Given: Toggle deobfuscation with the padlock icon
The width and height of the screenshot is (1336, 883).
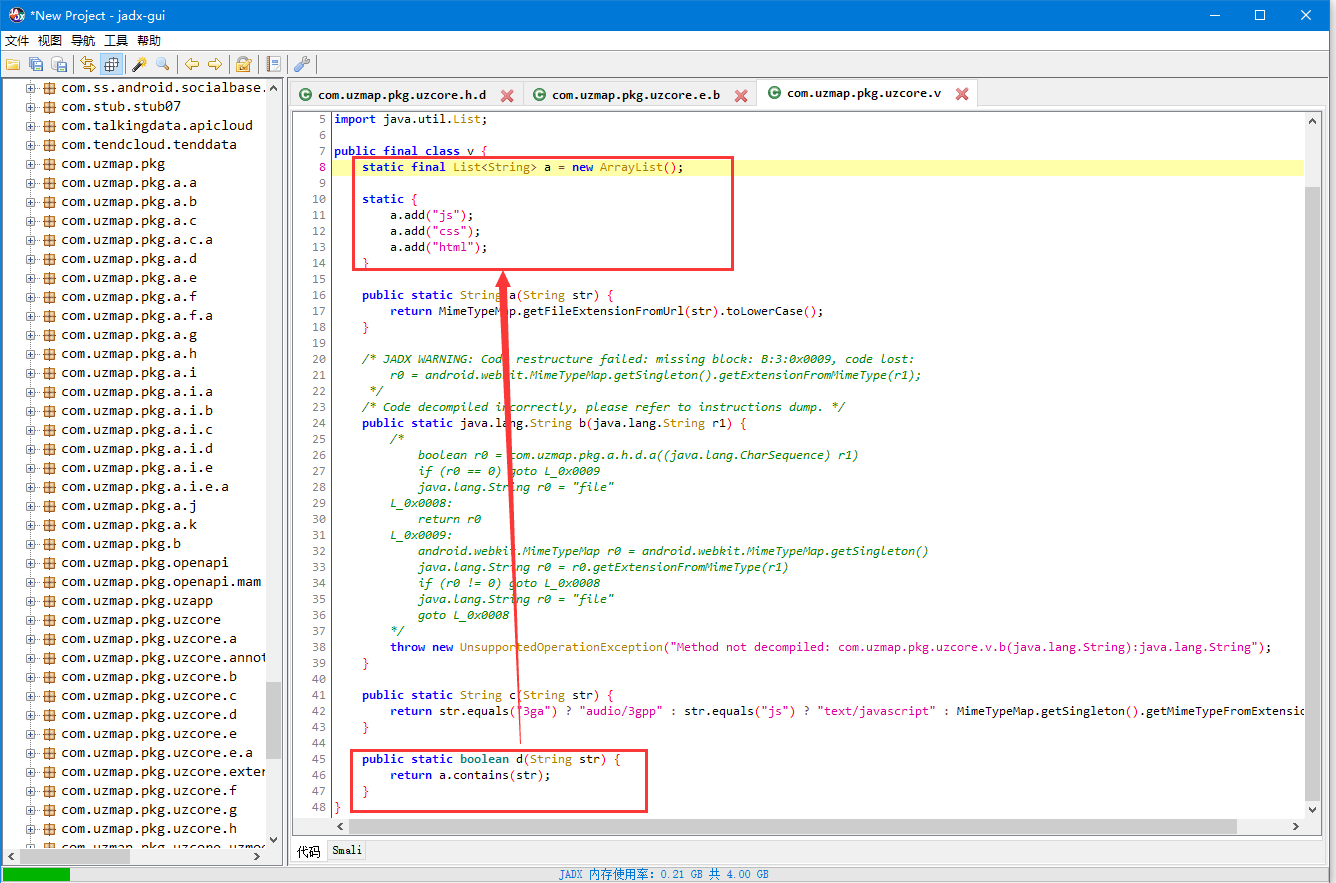Looking at the screenshot, I should pos(243,65).
